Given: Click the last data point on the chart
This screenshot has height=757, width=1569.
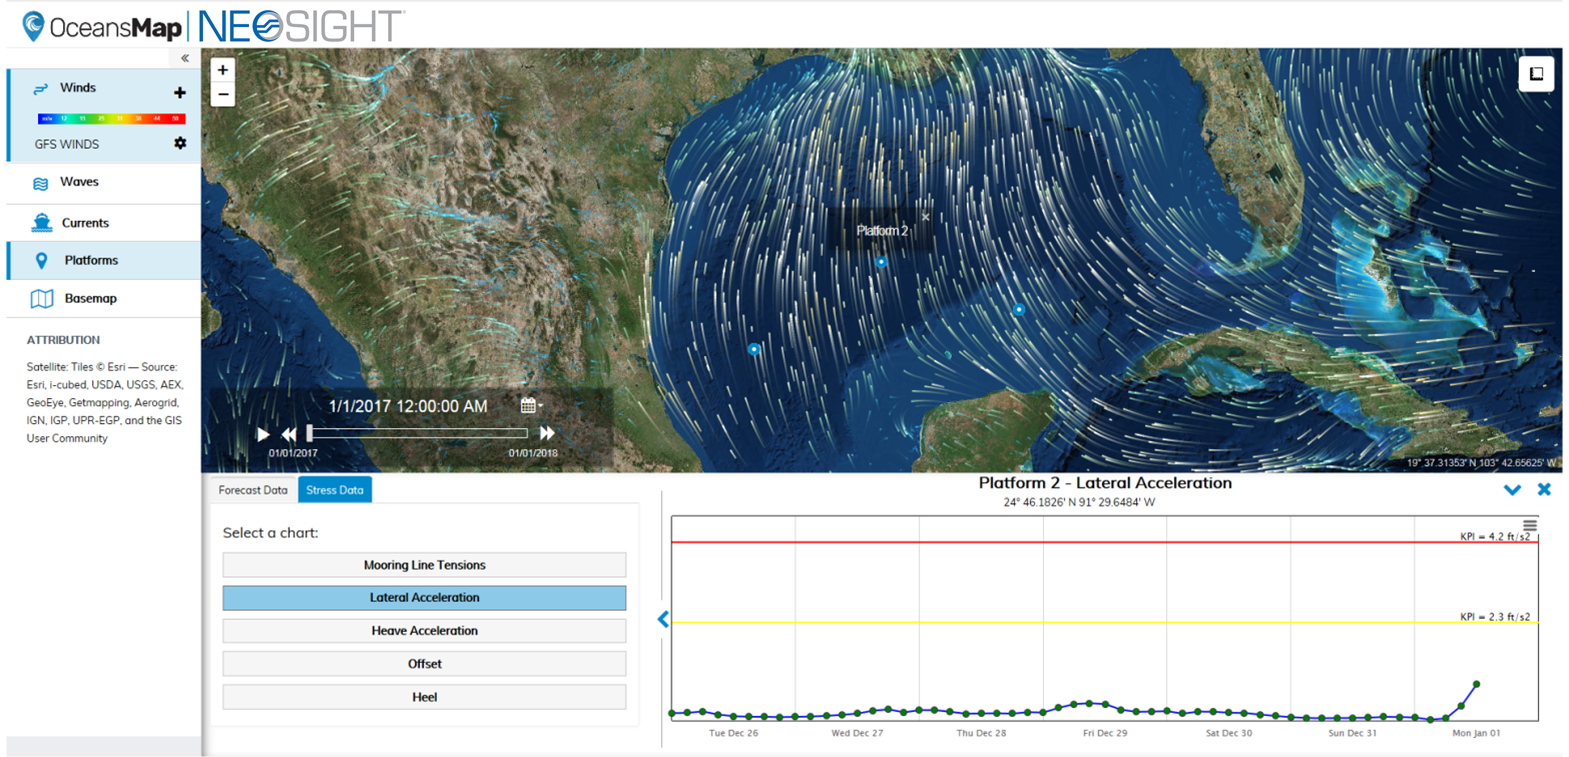Looking at the screenshot, I should pos(1476,684).
